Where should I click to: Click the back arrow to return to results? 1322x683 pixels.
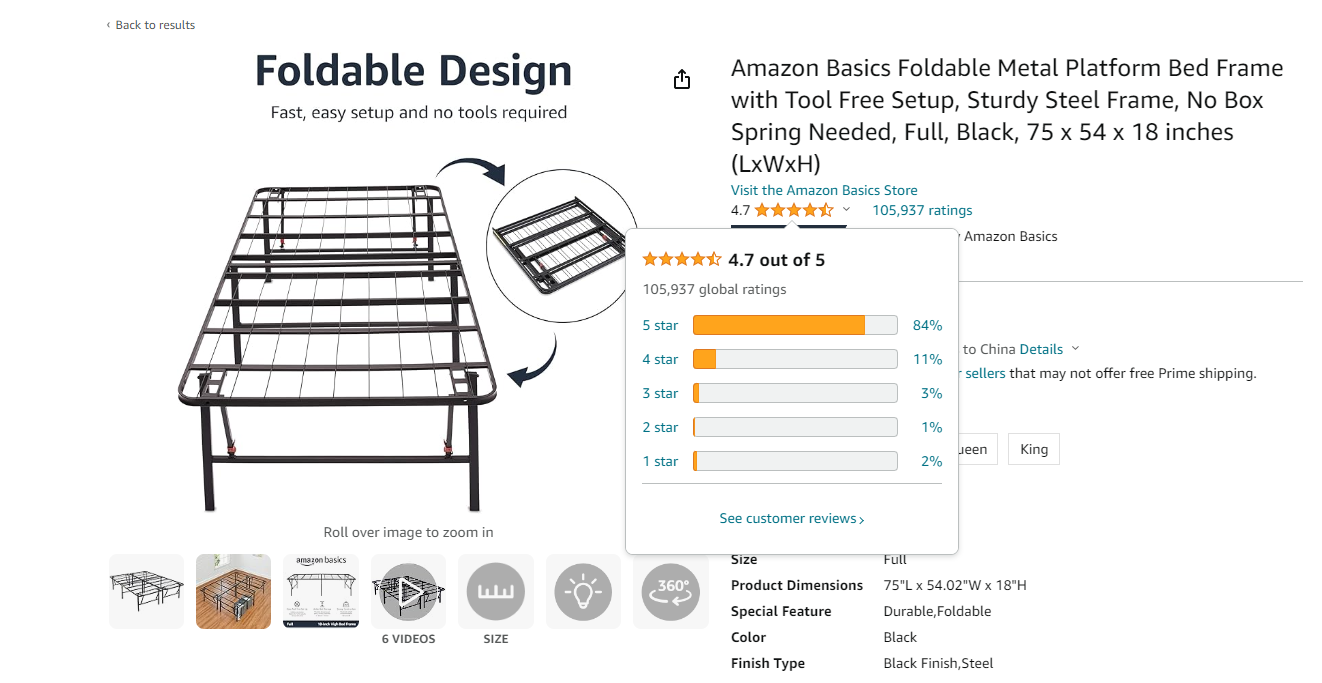[x=109, y=25]
